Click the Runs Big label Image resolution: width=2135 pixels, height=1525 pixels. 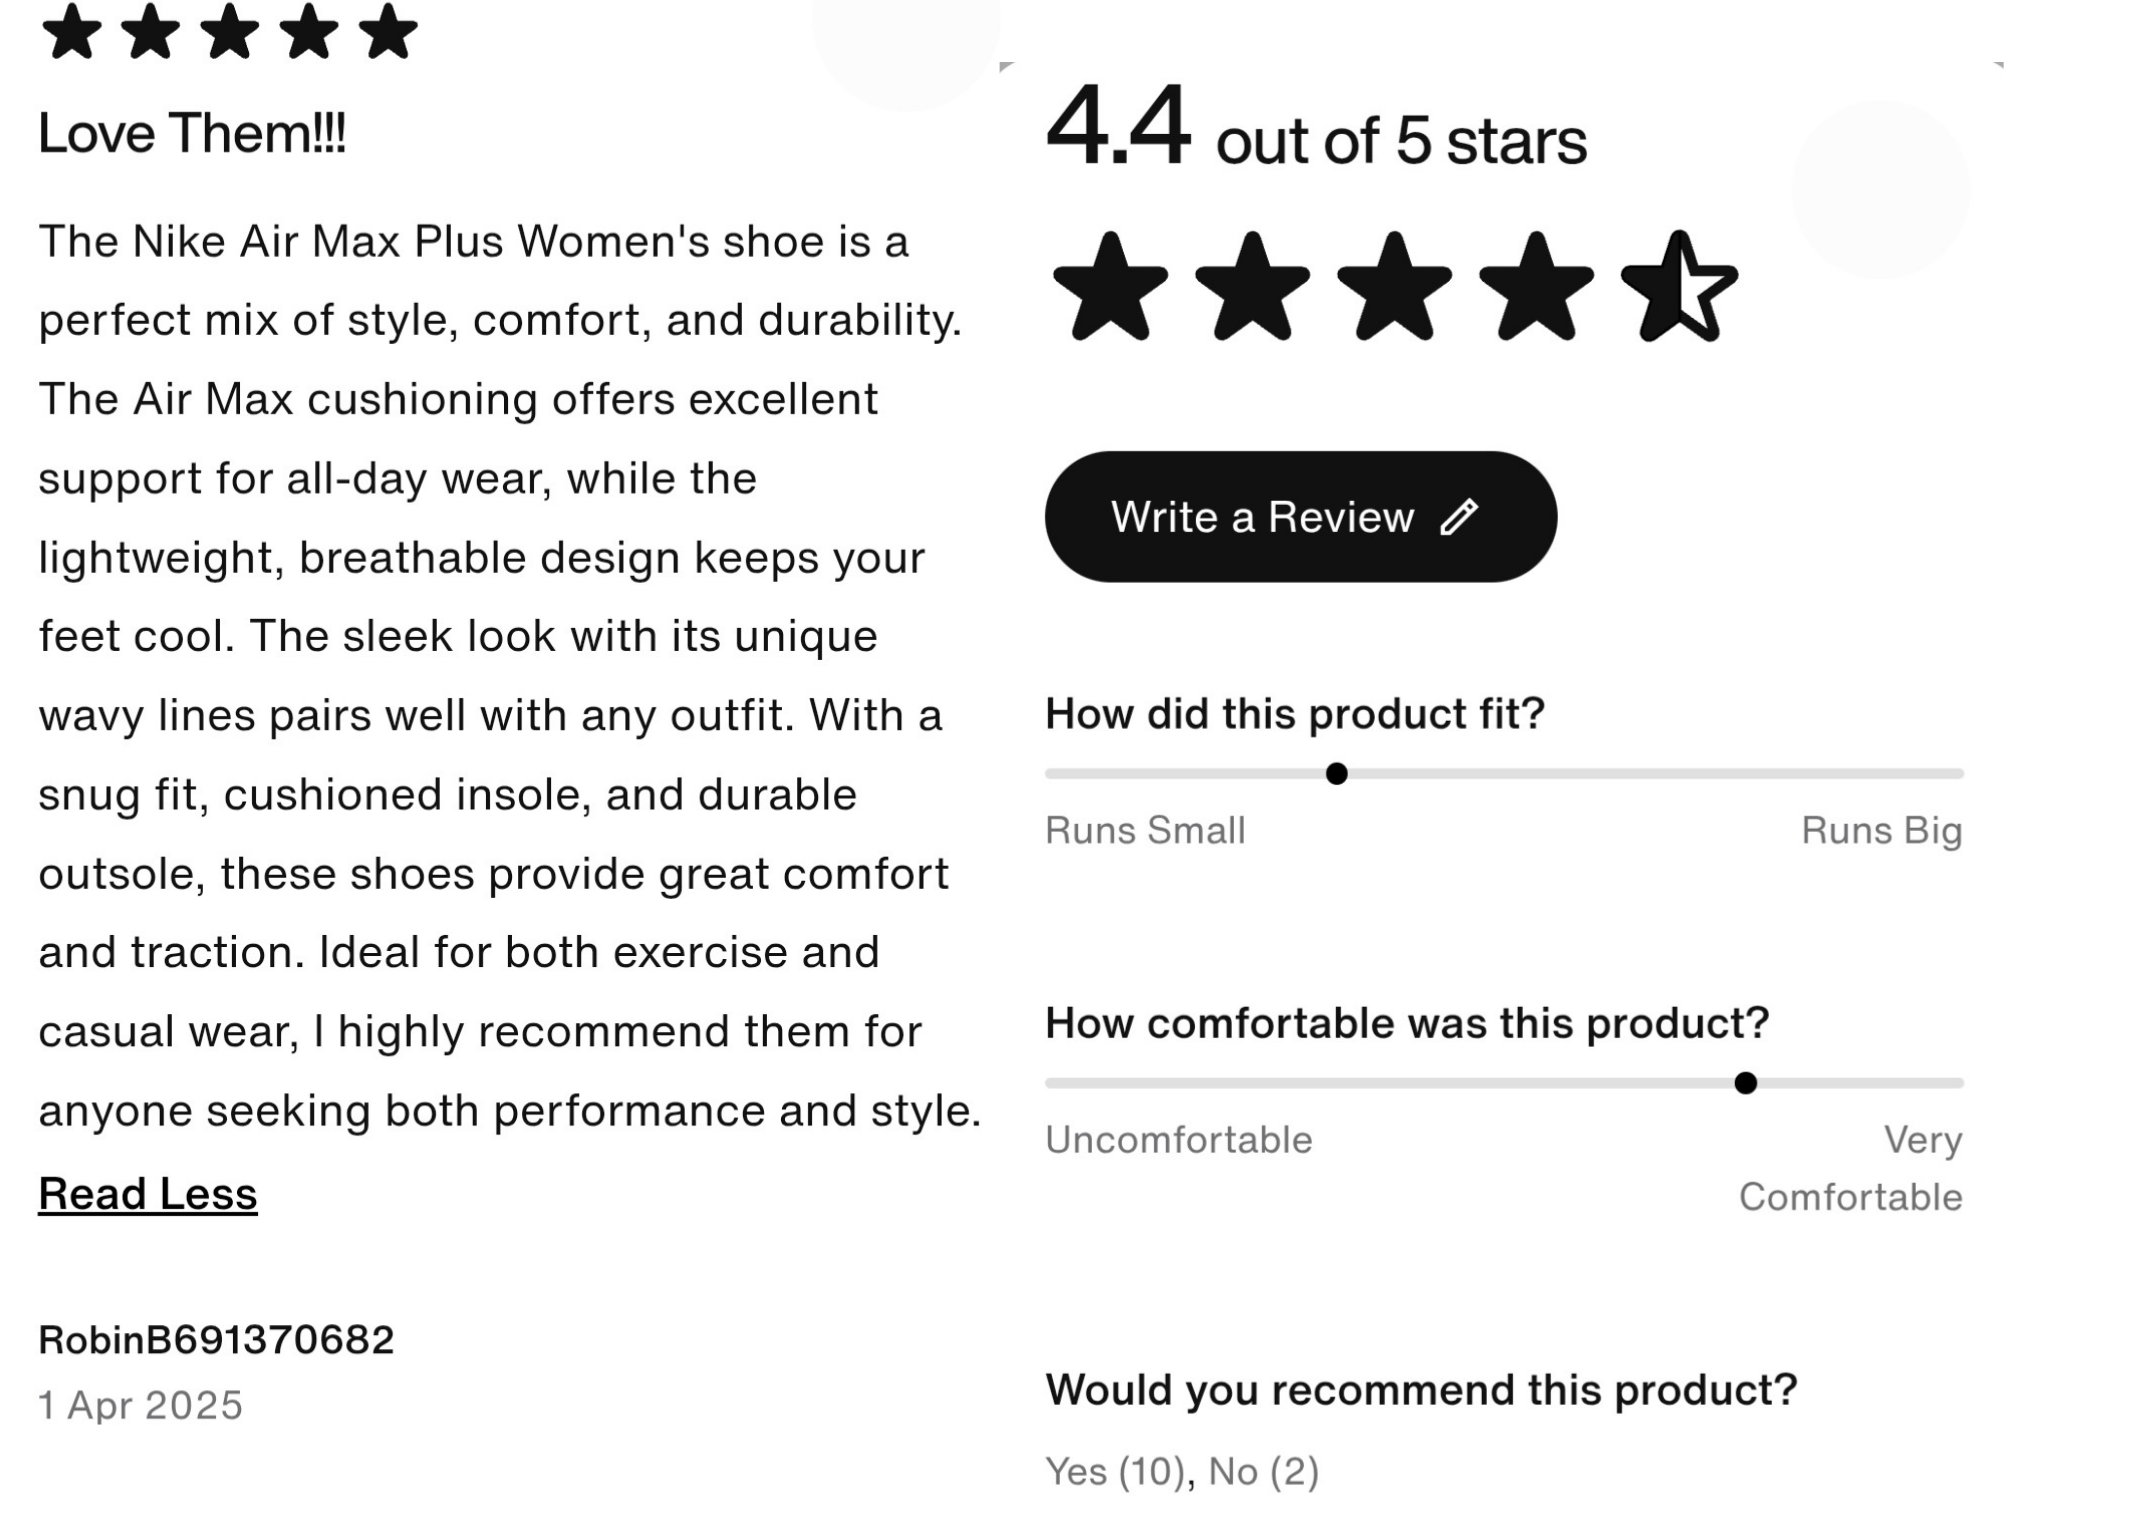pos(1882,831)
